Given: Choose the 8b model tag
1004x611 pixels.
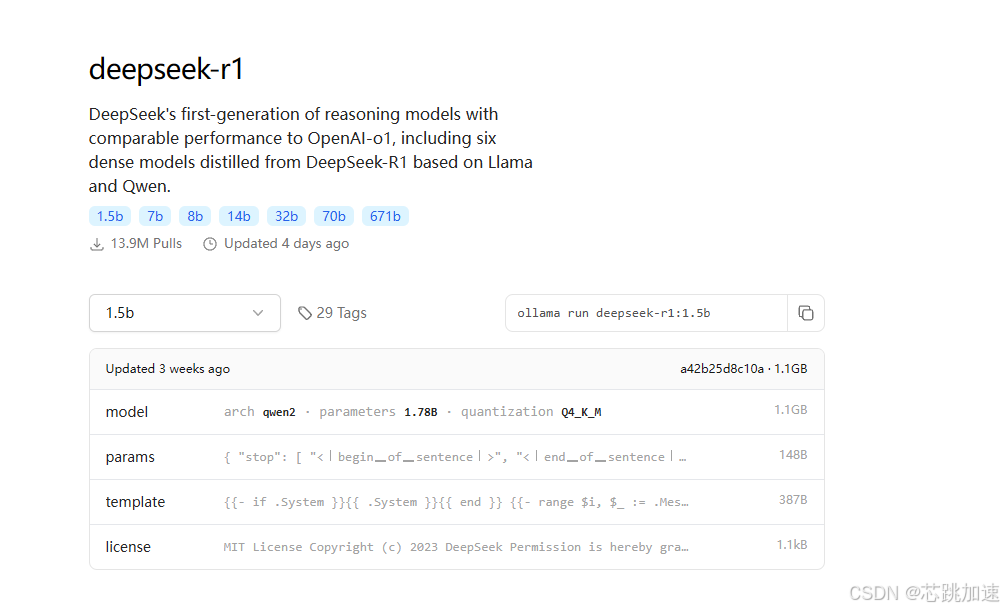Looking at the screenshot, I should pyautogui.click(x=195, y=216).
